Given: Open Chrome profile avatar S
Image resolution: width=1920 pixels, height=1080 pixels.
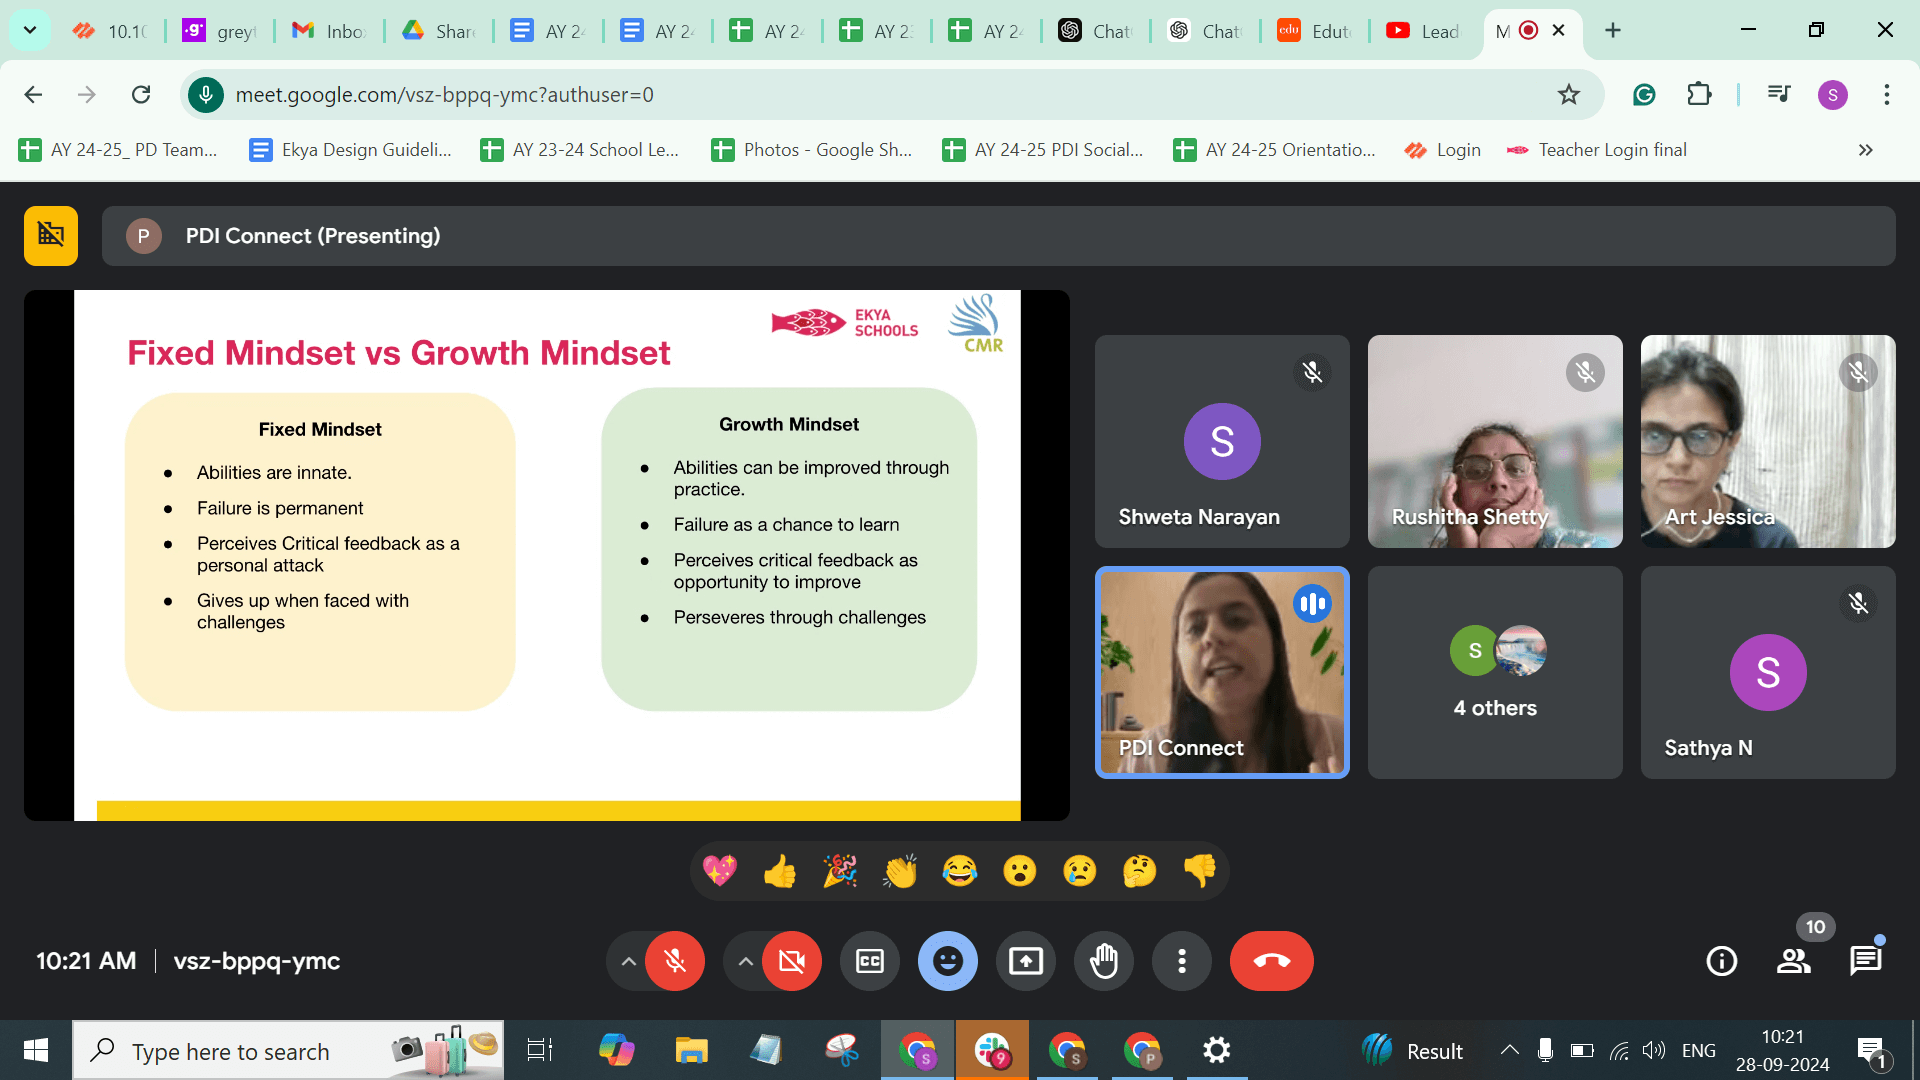Looking at the screenshot, I should point(1833,95).
